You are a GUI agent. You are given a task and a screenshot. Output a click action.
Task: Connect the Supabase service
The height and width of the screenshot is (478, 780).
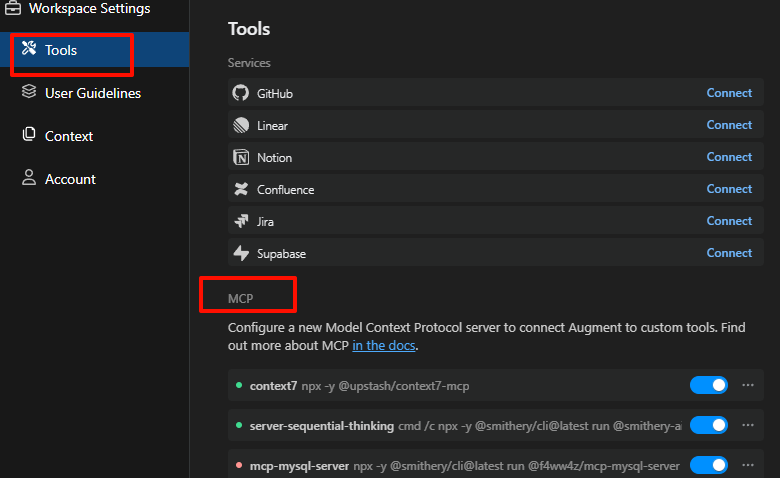point(729,253)
